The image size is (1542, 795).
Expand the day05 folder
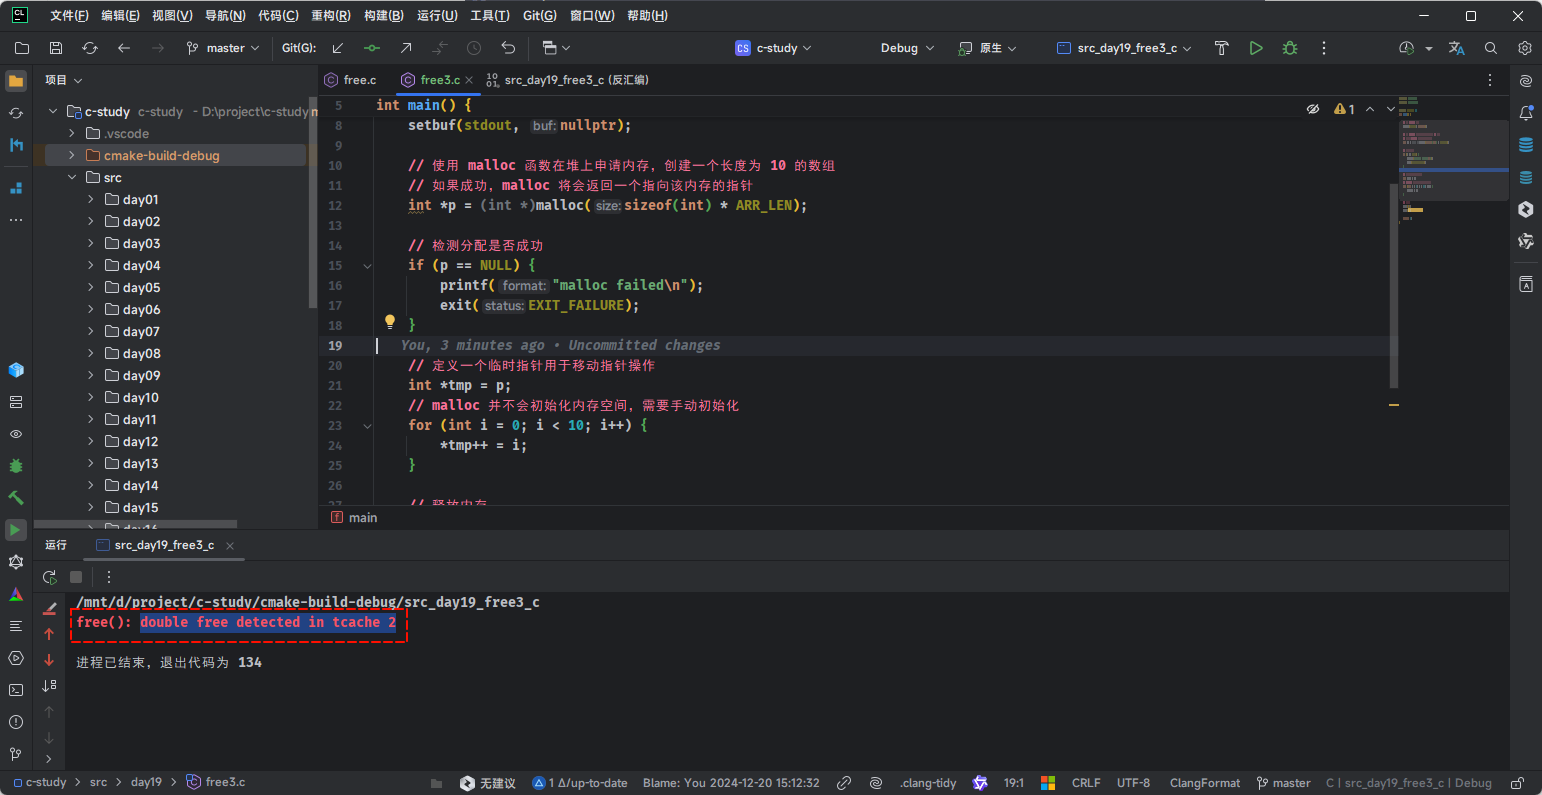click(91, 288)
